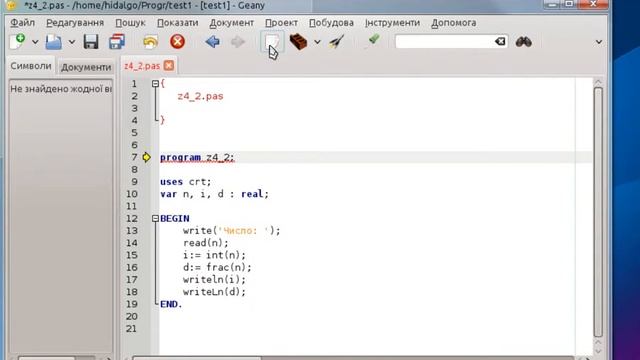Open the Інструменти menu

[392, 23]
